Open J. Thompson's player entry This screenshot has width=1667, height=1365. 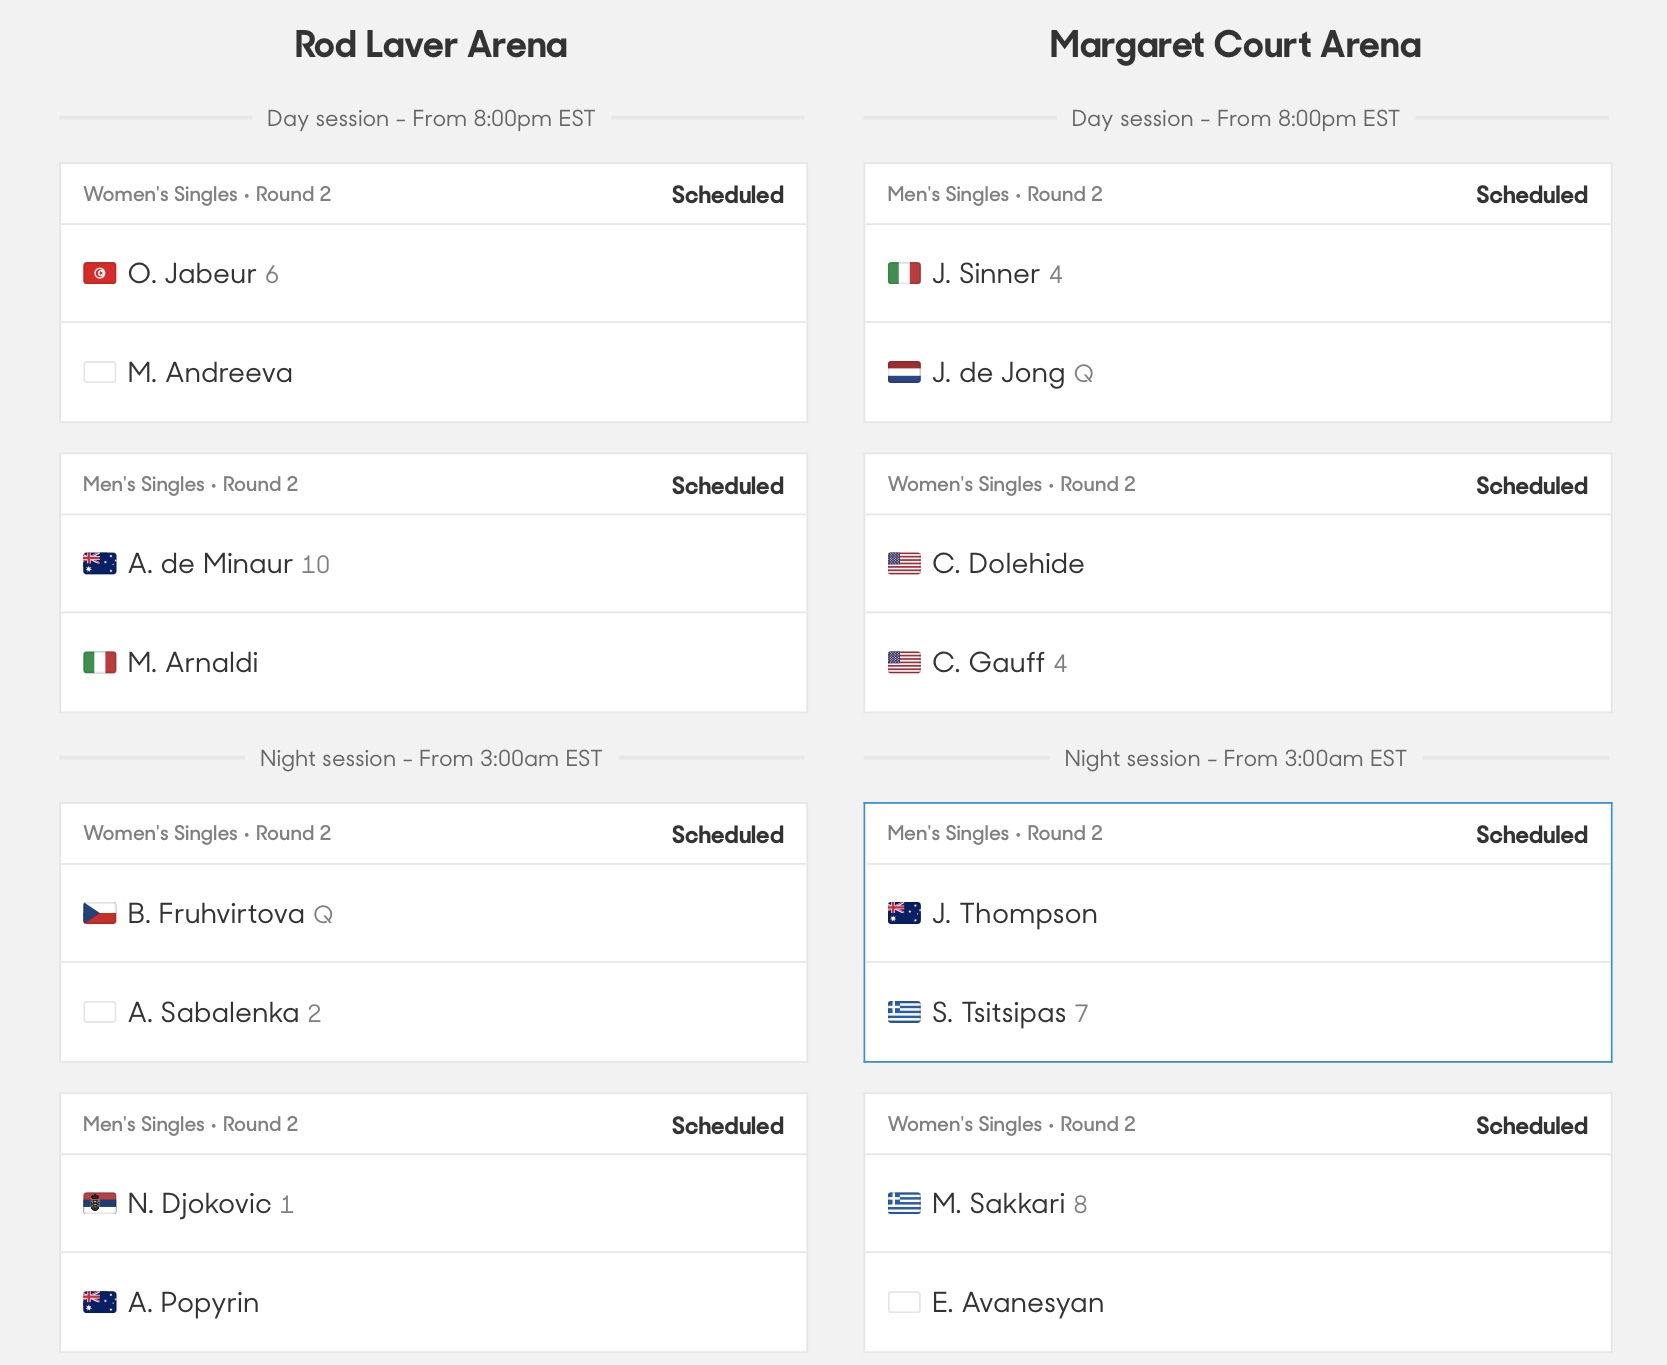click(1014, 913)
